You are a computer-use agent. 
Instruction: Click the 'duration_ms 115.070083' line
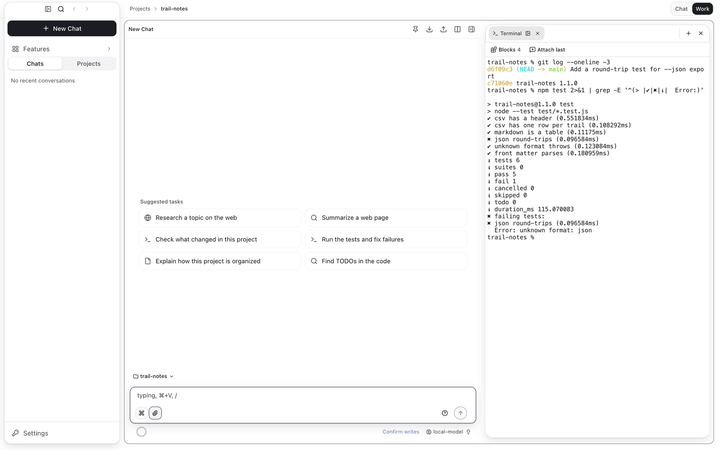[x=530, y=209]
